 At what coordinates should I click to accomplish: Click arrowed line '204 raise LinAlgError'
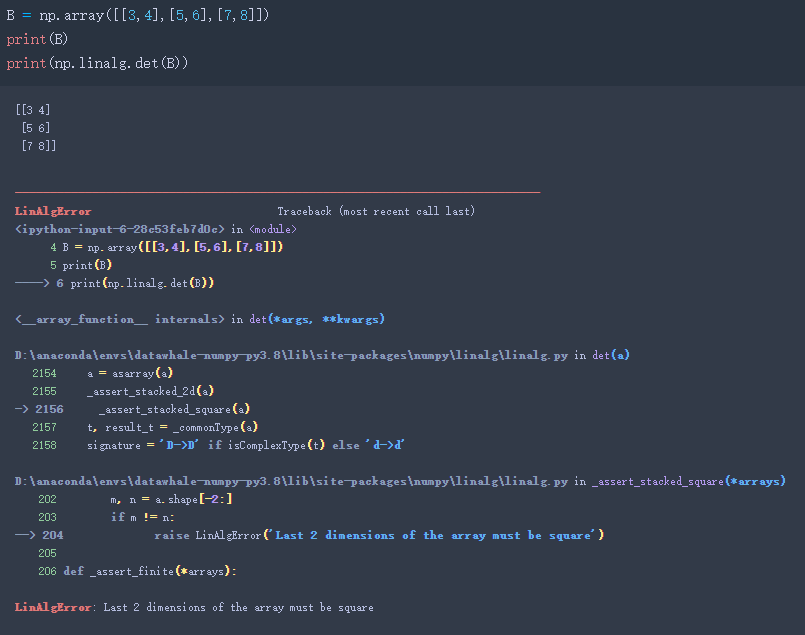pyautogui.click(x=310, y=535)
